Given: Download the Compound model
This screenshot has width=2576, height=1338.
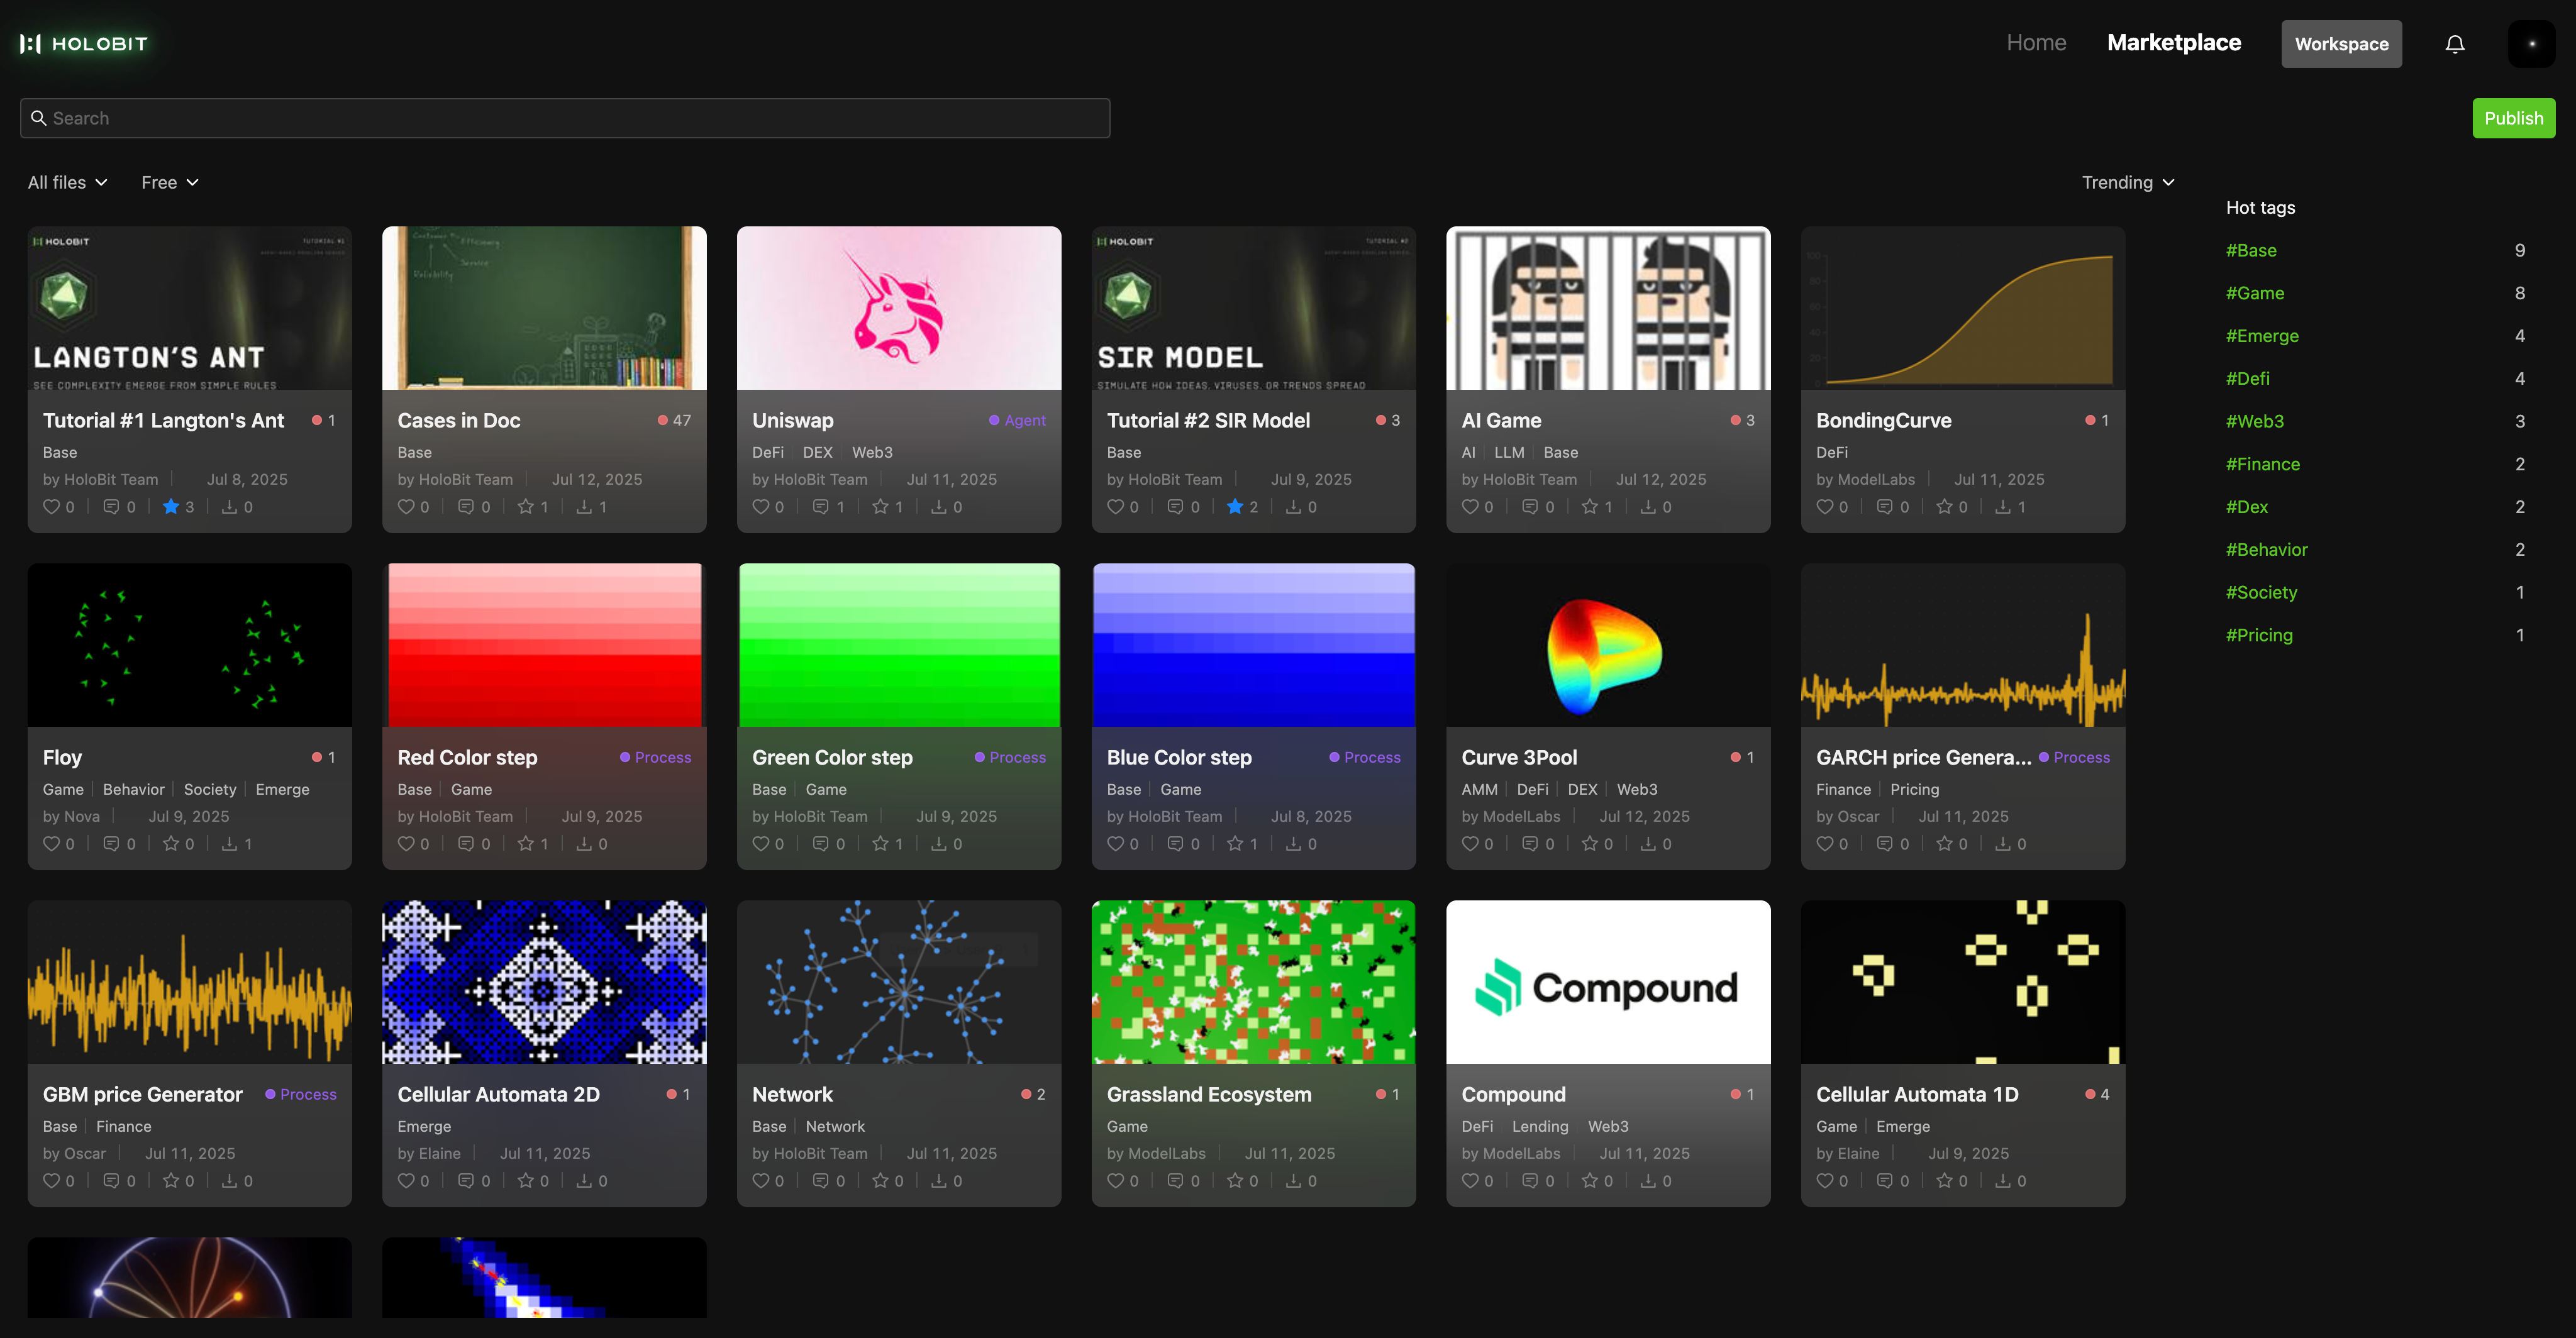Looking at the screenshot, I should tap(1648, 1181).
